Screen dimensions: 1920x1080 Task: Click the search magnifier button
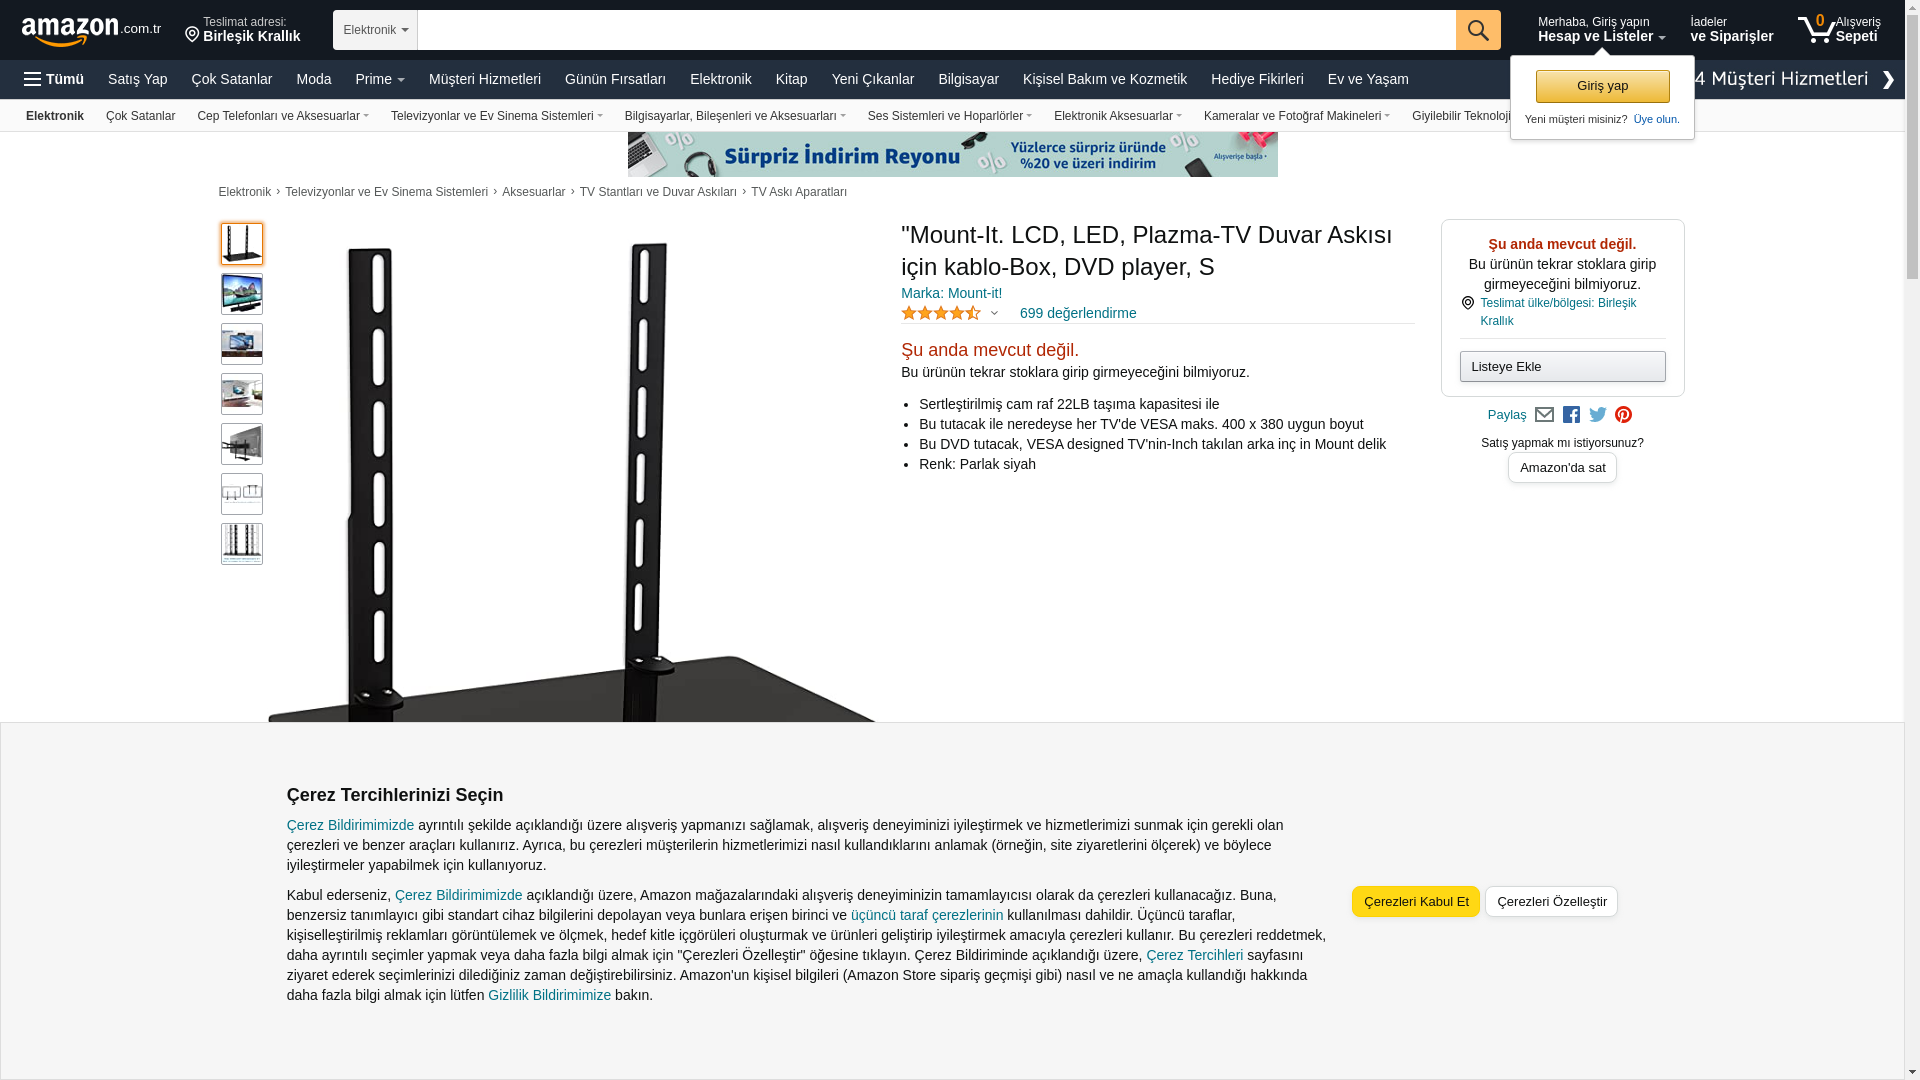click(x=1478, y=30)
